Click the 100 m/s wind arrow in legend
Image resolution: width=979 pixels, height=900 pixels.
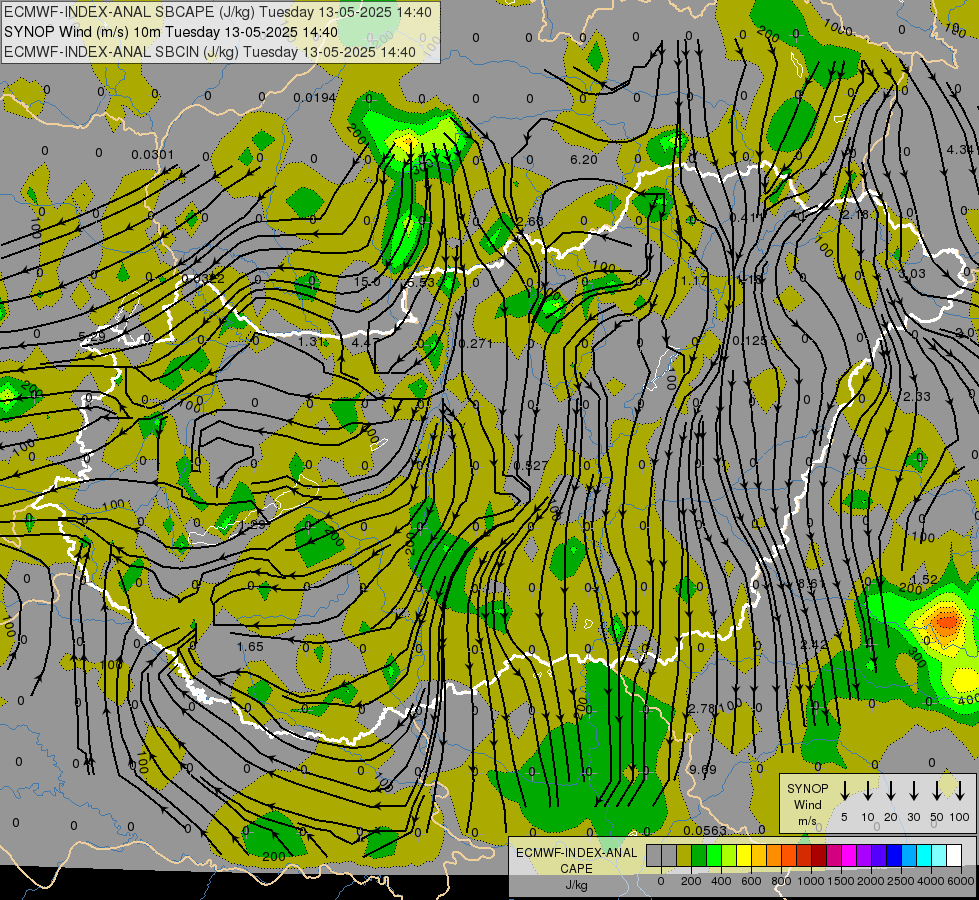[x=960, y=791]
